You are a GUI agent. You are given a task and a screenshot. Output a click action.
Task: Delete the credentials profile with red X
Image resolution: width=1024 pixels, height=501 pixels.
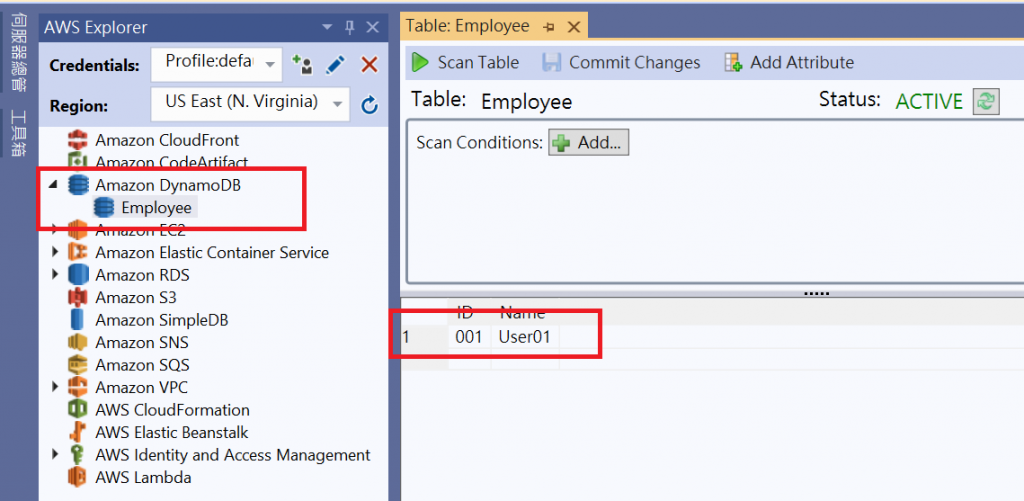[x=370, y=65]
